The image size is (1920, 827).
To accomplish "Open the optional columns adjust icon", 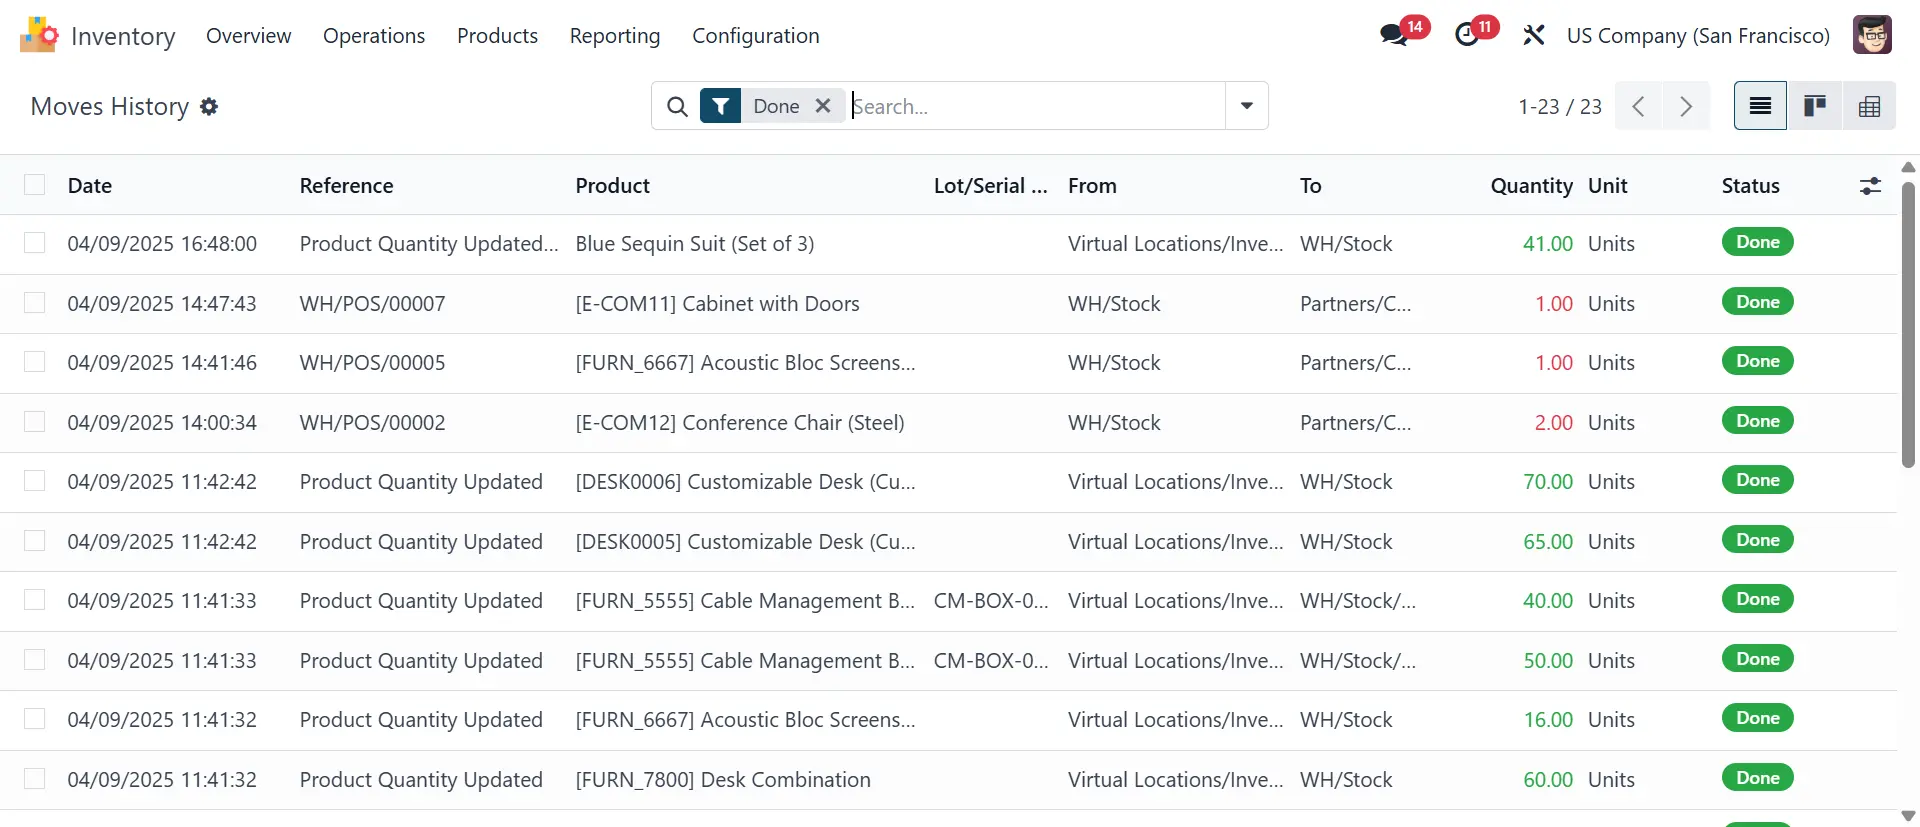I will click(1870, 186).
